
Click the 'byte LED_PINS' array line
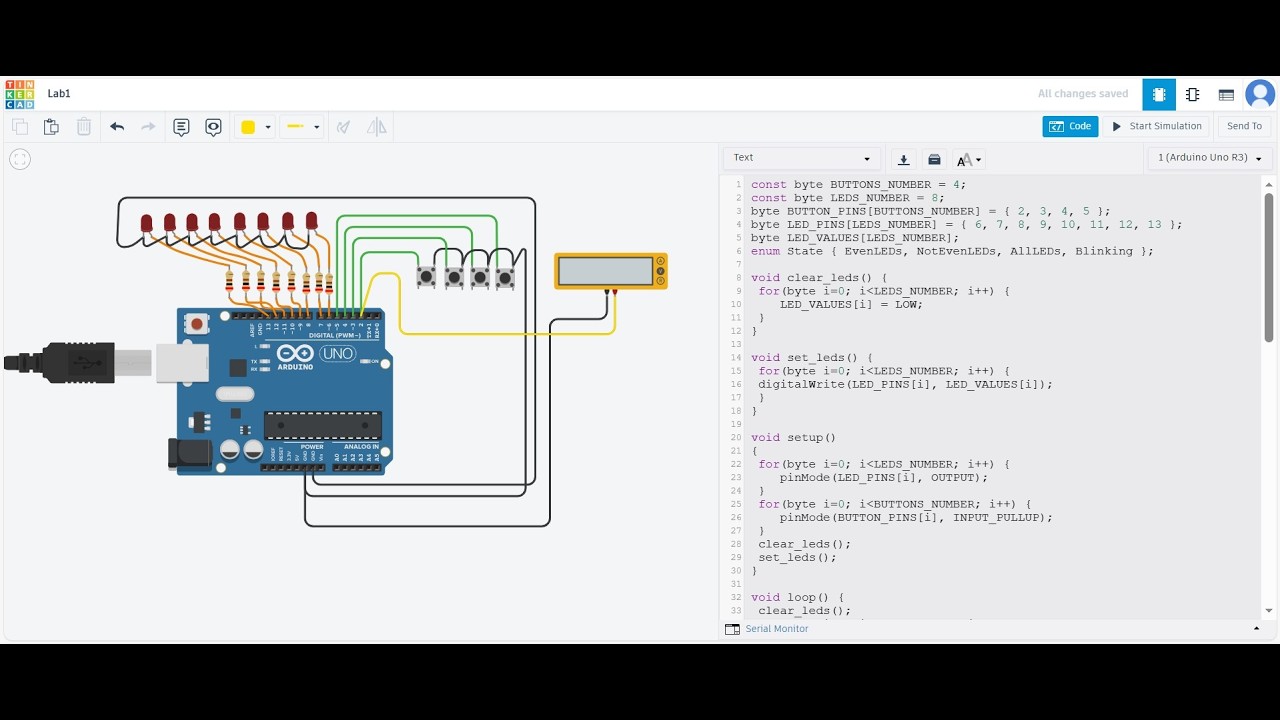pos(966,225)
